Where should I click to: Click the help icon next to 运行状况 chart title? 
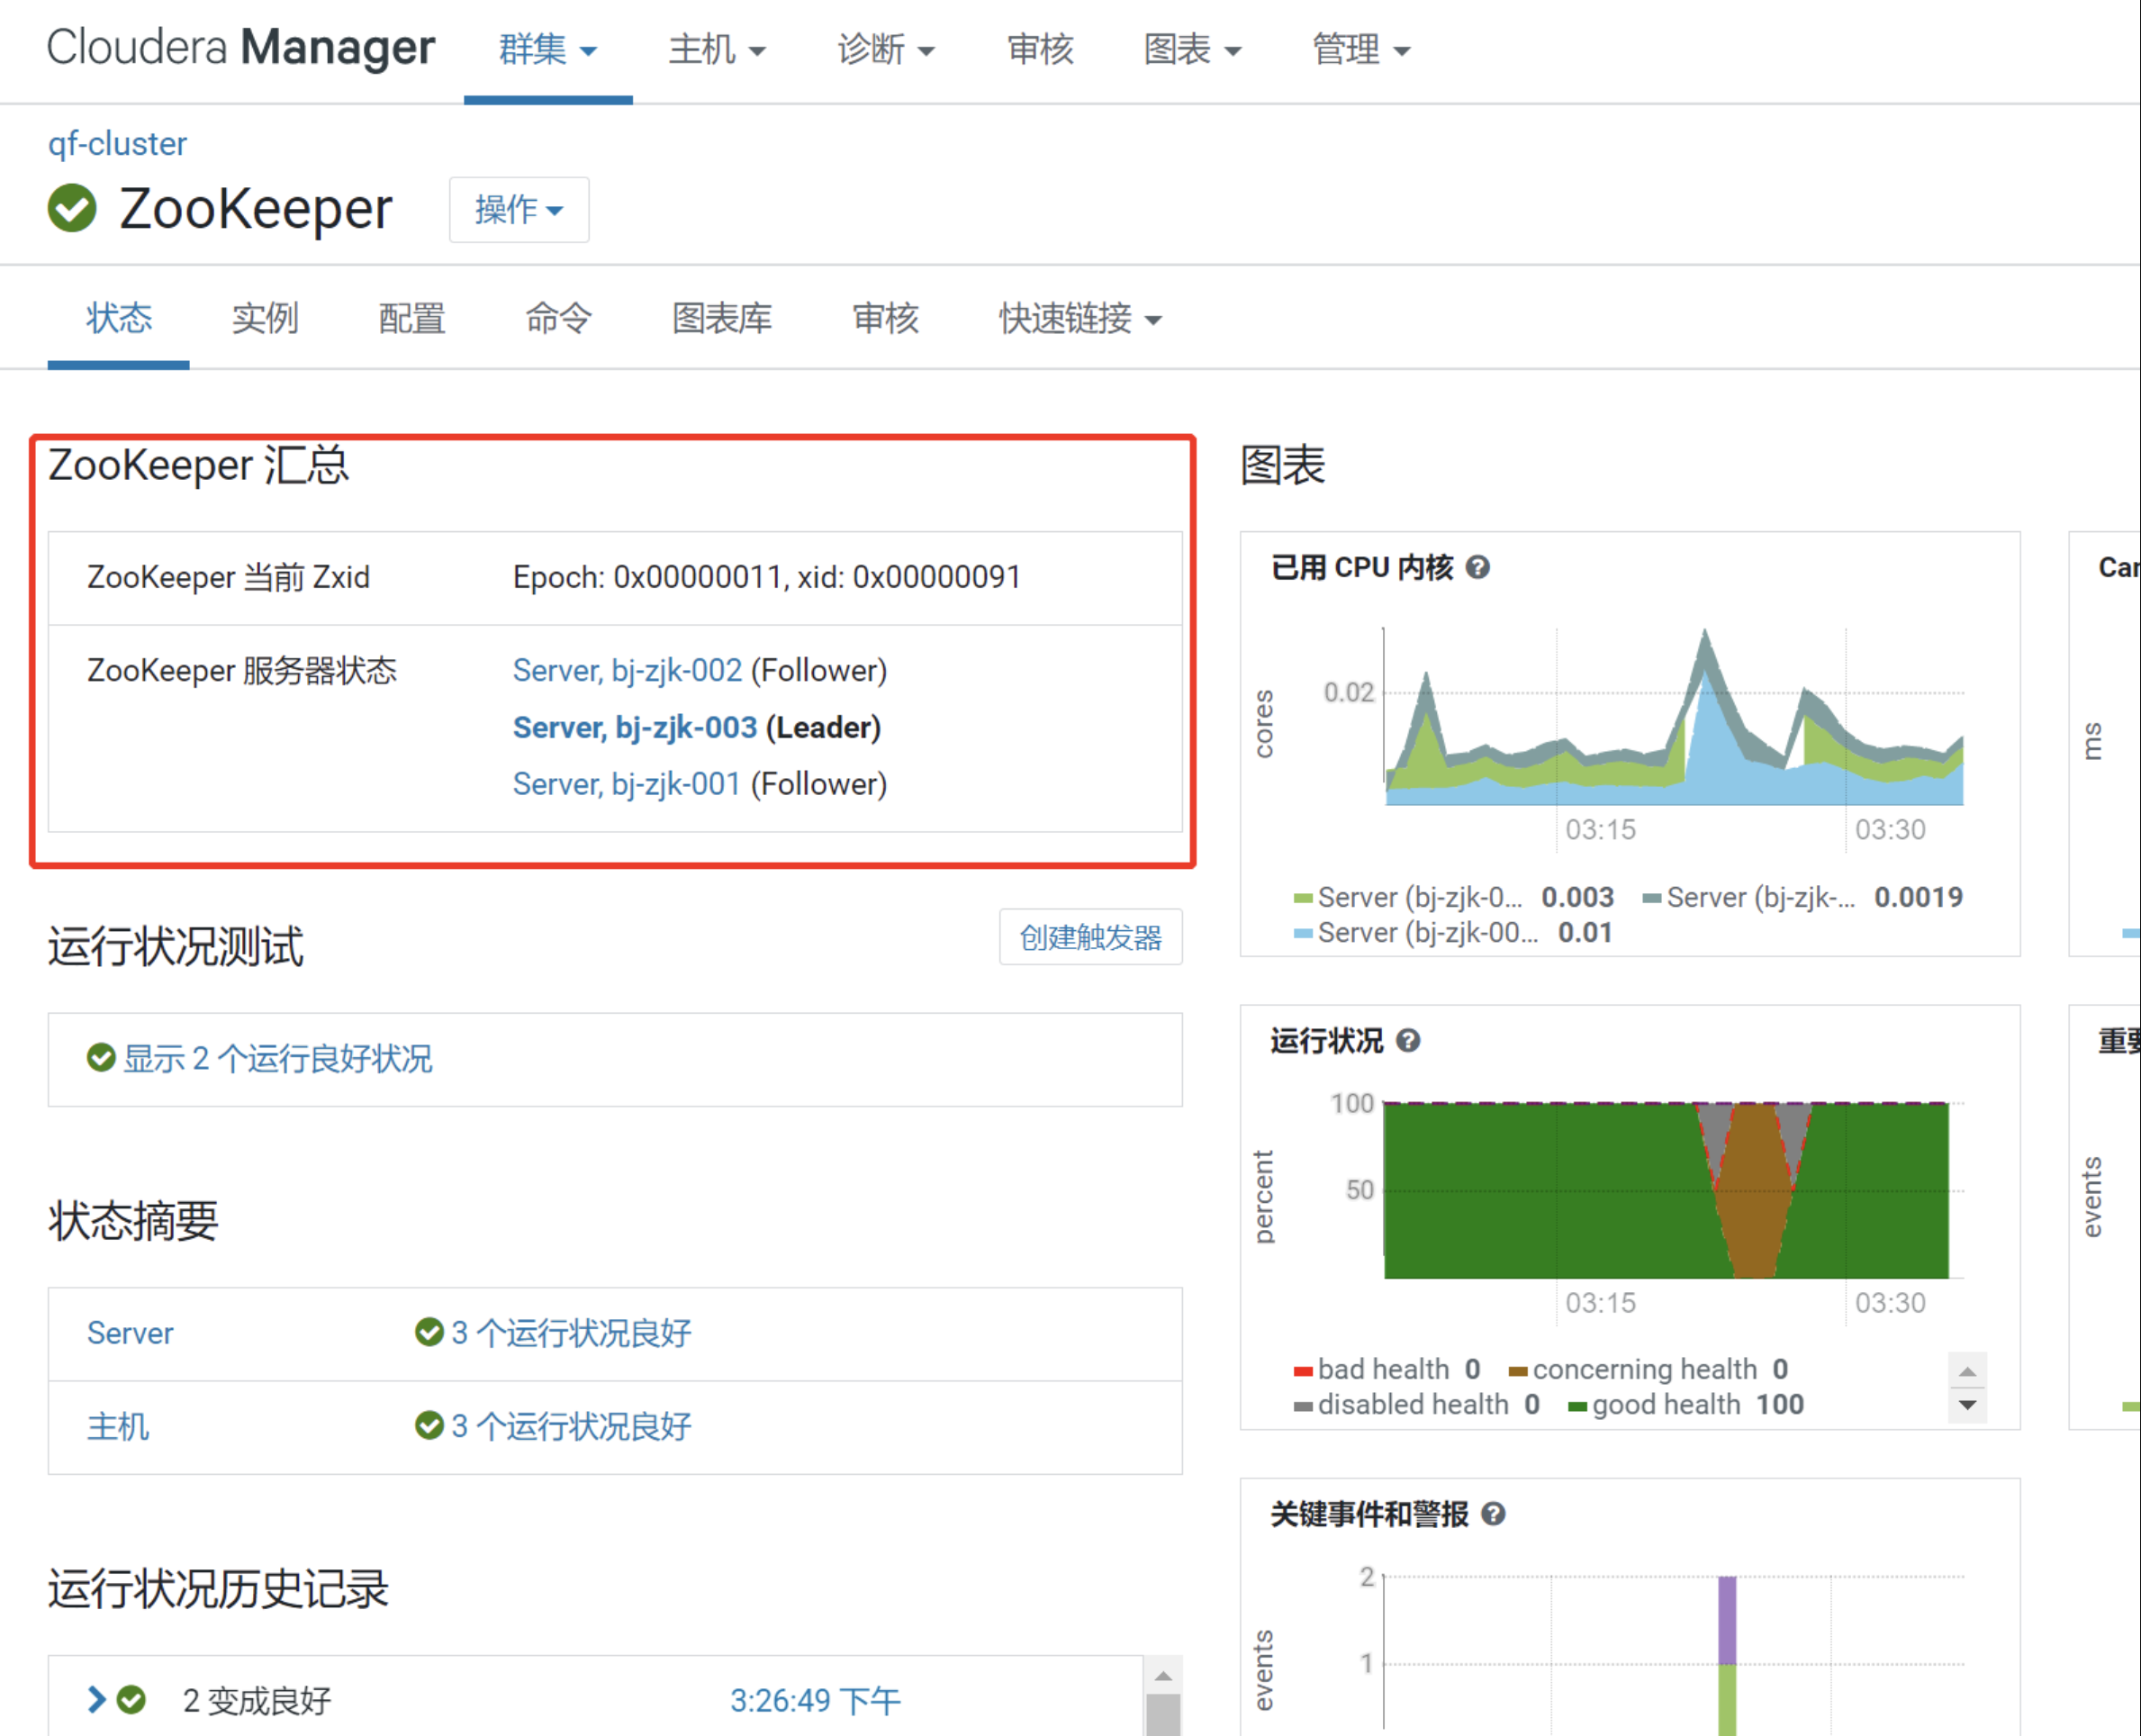coord(1409,1041)
